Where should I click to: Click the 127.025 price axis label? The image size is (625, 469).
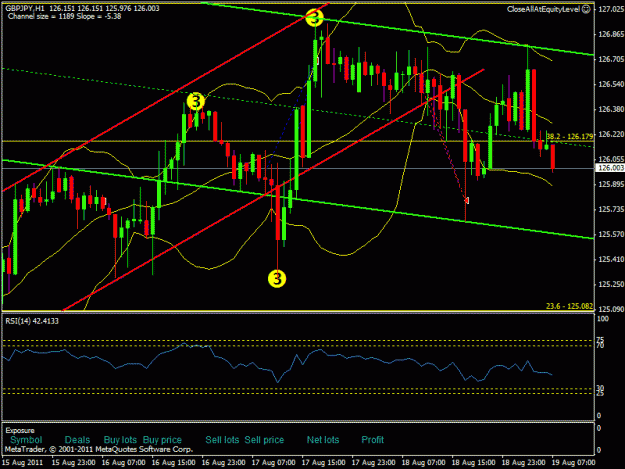(x=610, y=9)
